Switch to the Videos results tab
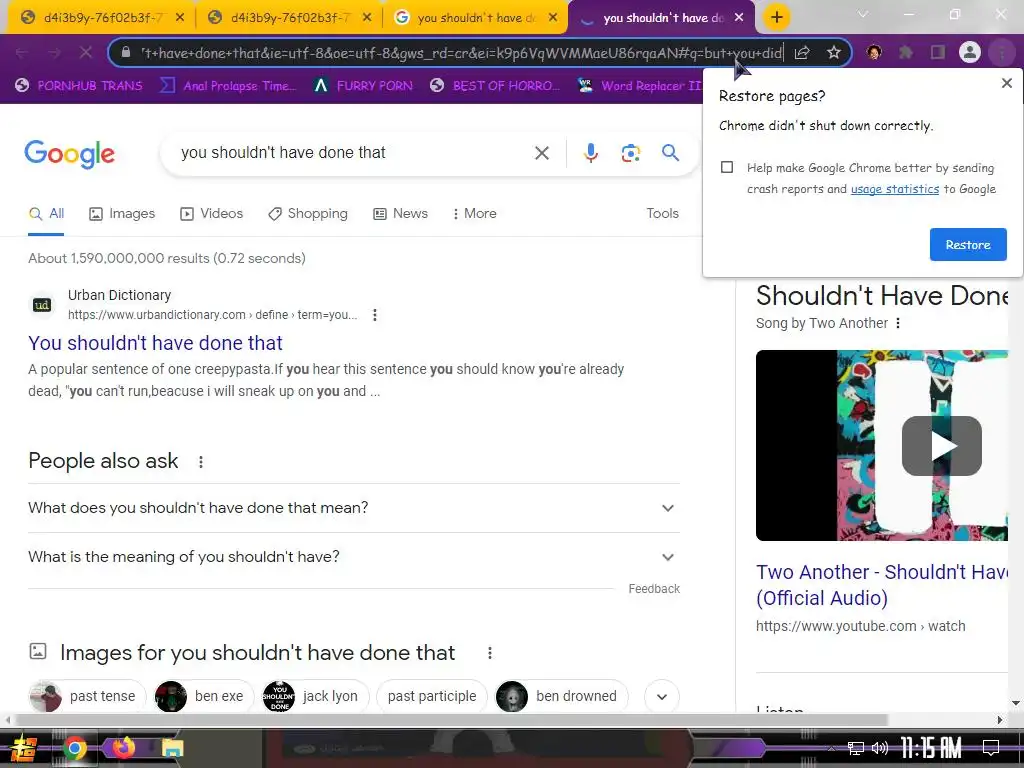This screenshot has width=1024, height=768. pyautogui.click(x=212, y=214)
